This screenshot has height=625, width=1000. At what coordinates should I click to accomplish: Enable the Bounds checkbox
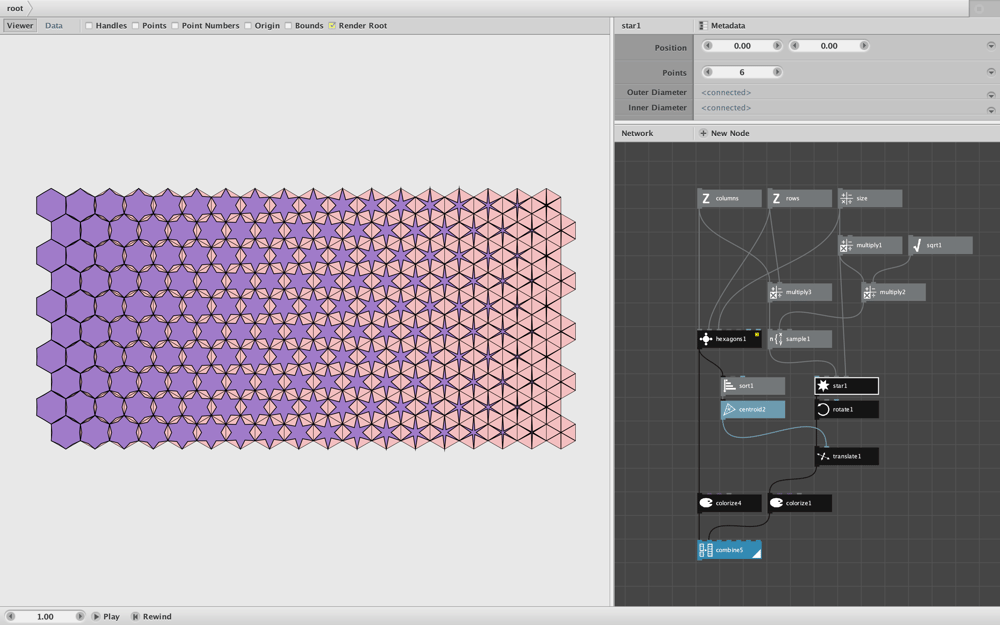288,26
